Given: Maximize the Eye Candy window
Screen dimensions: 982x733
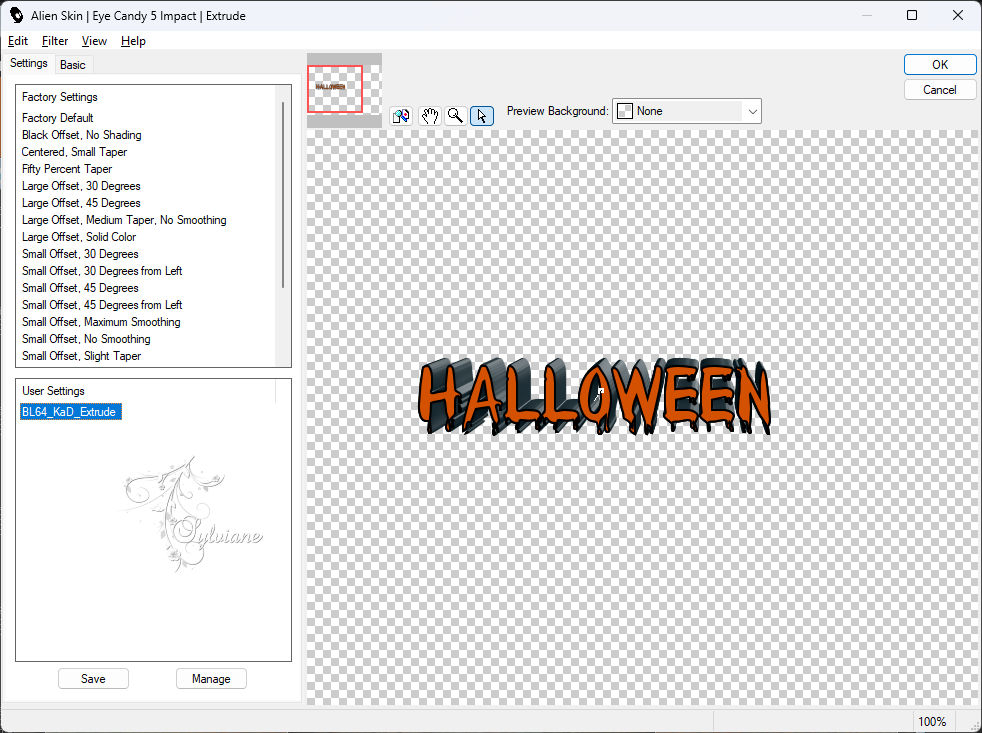Looking at the screenshot, I should pos(912,15).
